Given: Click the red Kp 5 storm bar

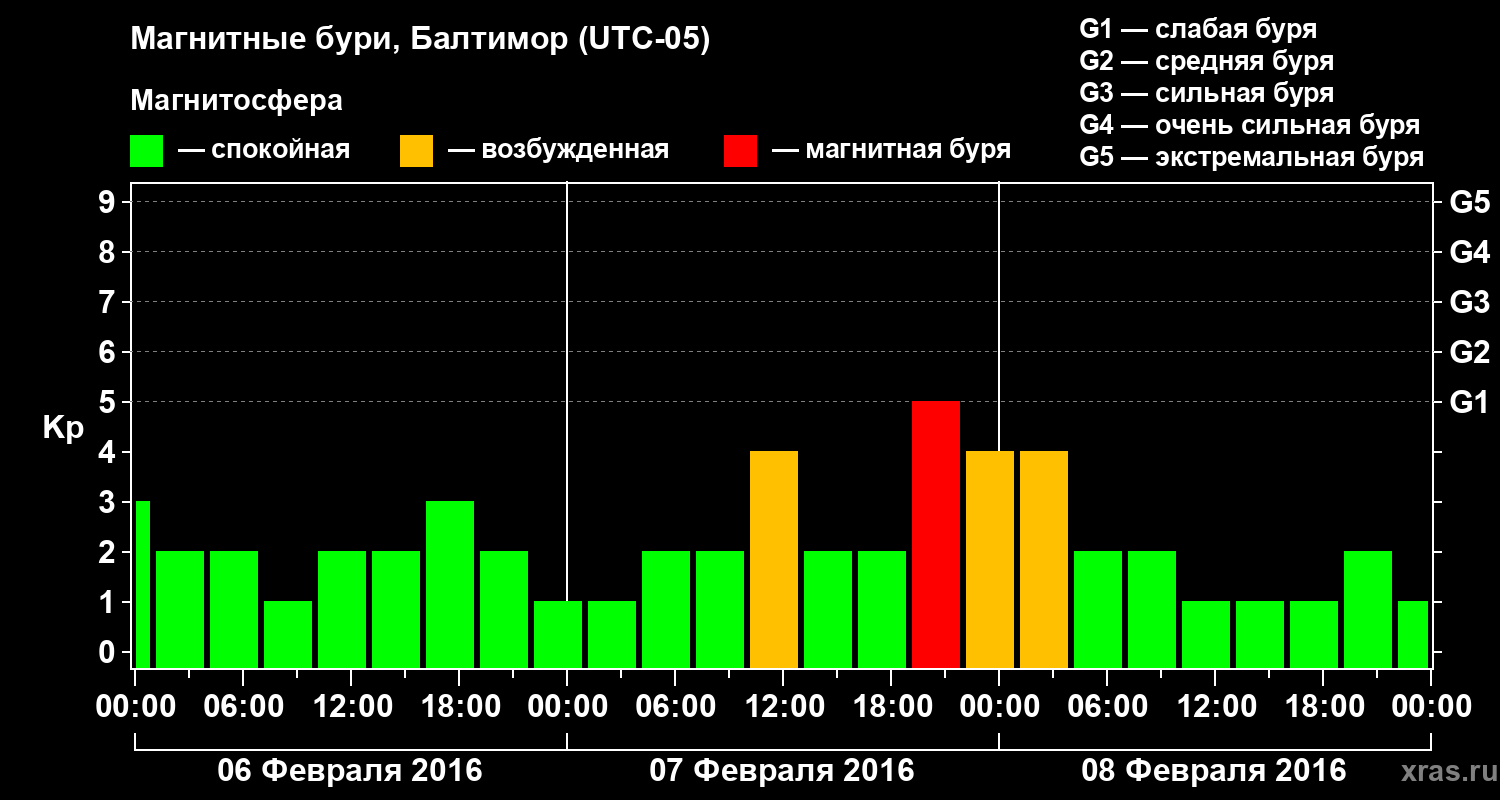Looking at the screenshot, I should (936, 534).
